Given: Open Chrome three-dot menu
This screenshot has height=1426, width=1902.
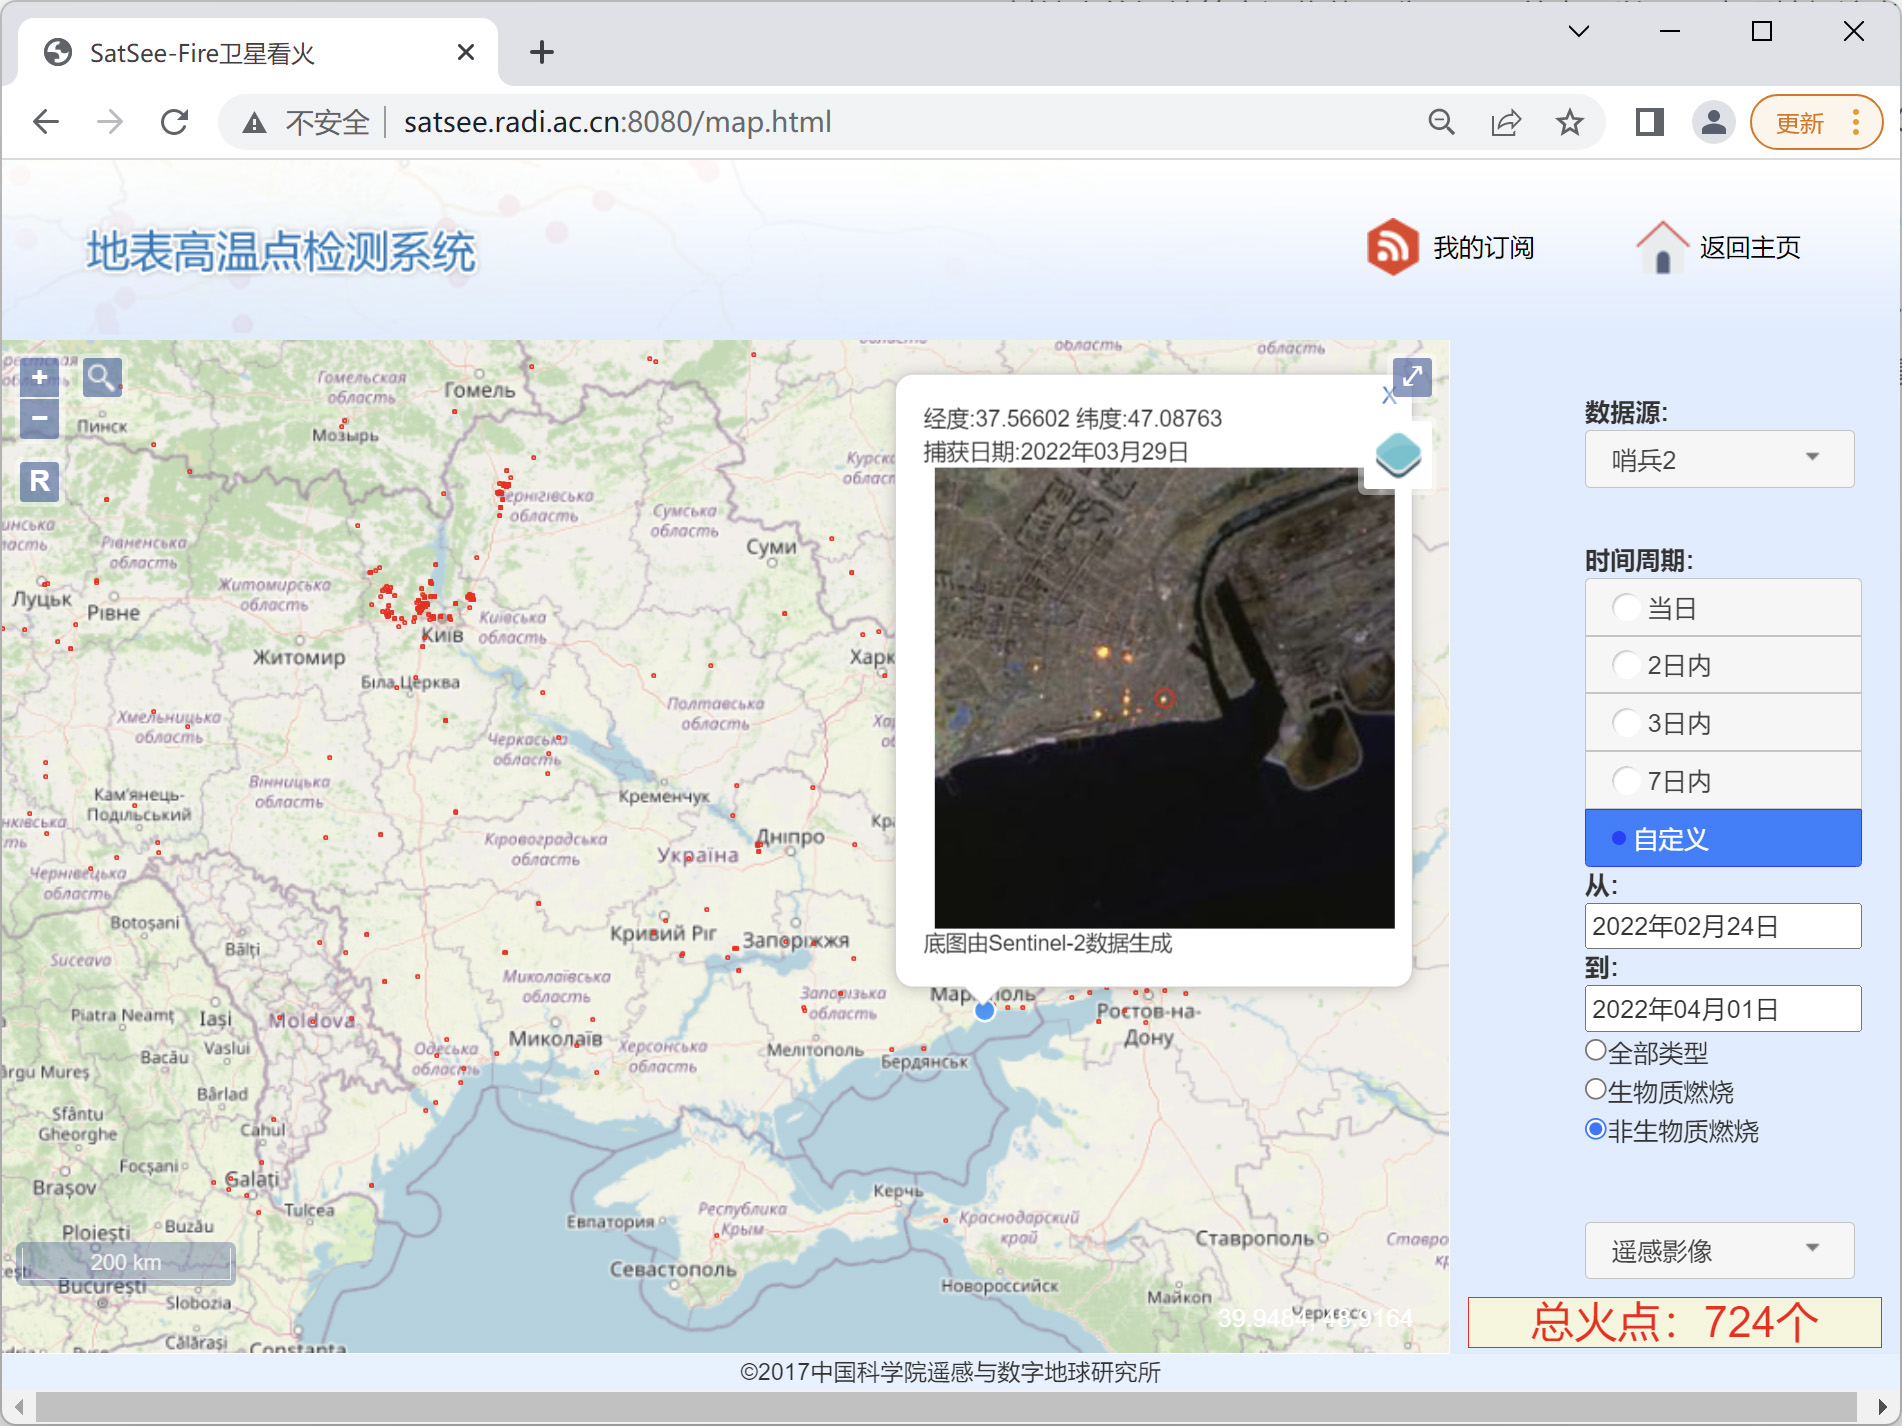Looking at the screenshot, I should 1856,122.
